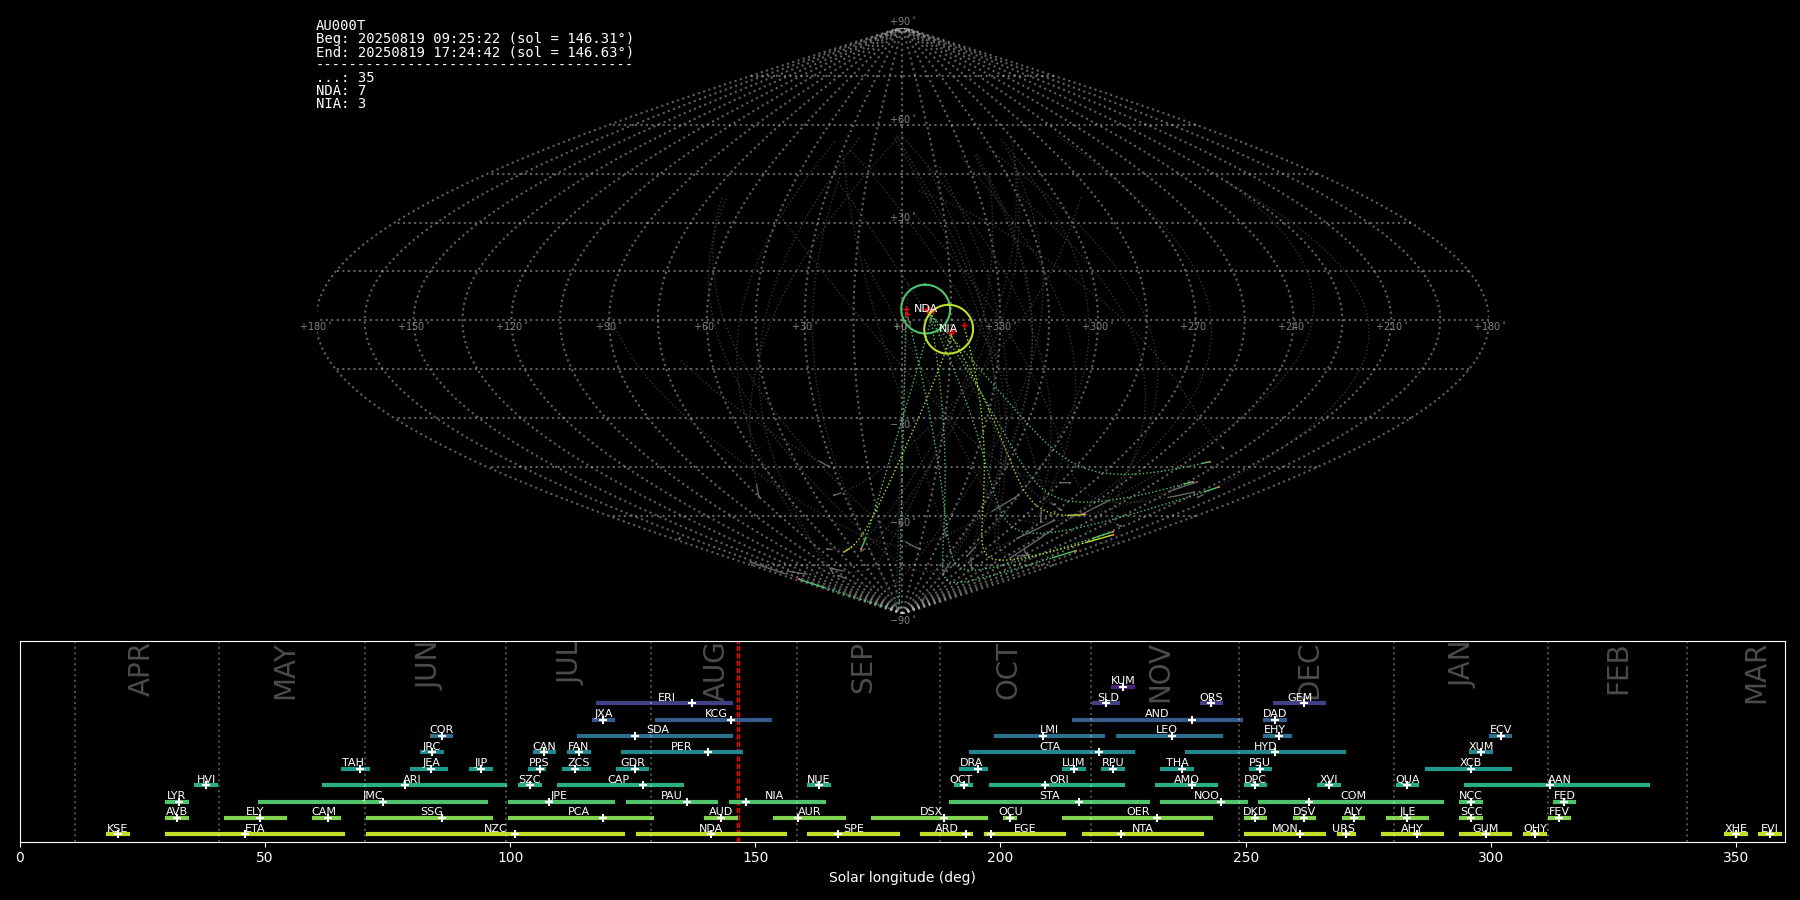This screenshot has width=1800, height=900.
Task: Click the 'End: 20250819 17:24:42' header line
Action: point(475,52)
